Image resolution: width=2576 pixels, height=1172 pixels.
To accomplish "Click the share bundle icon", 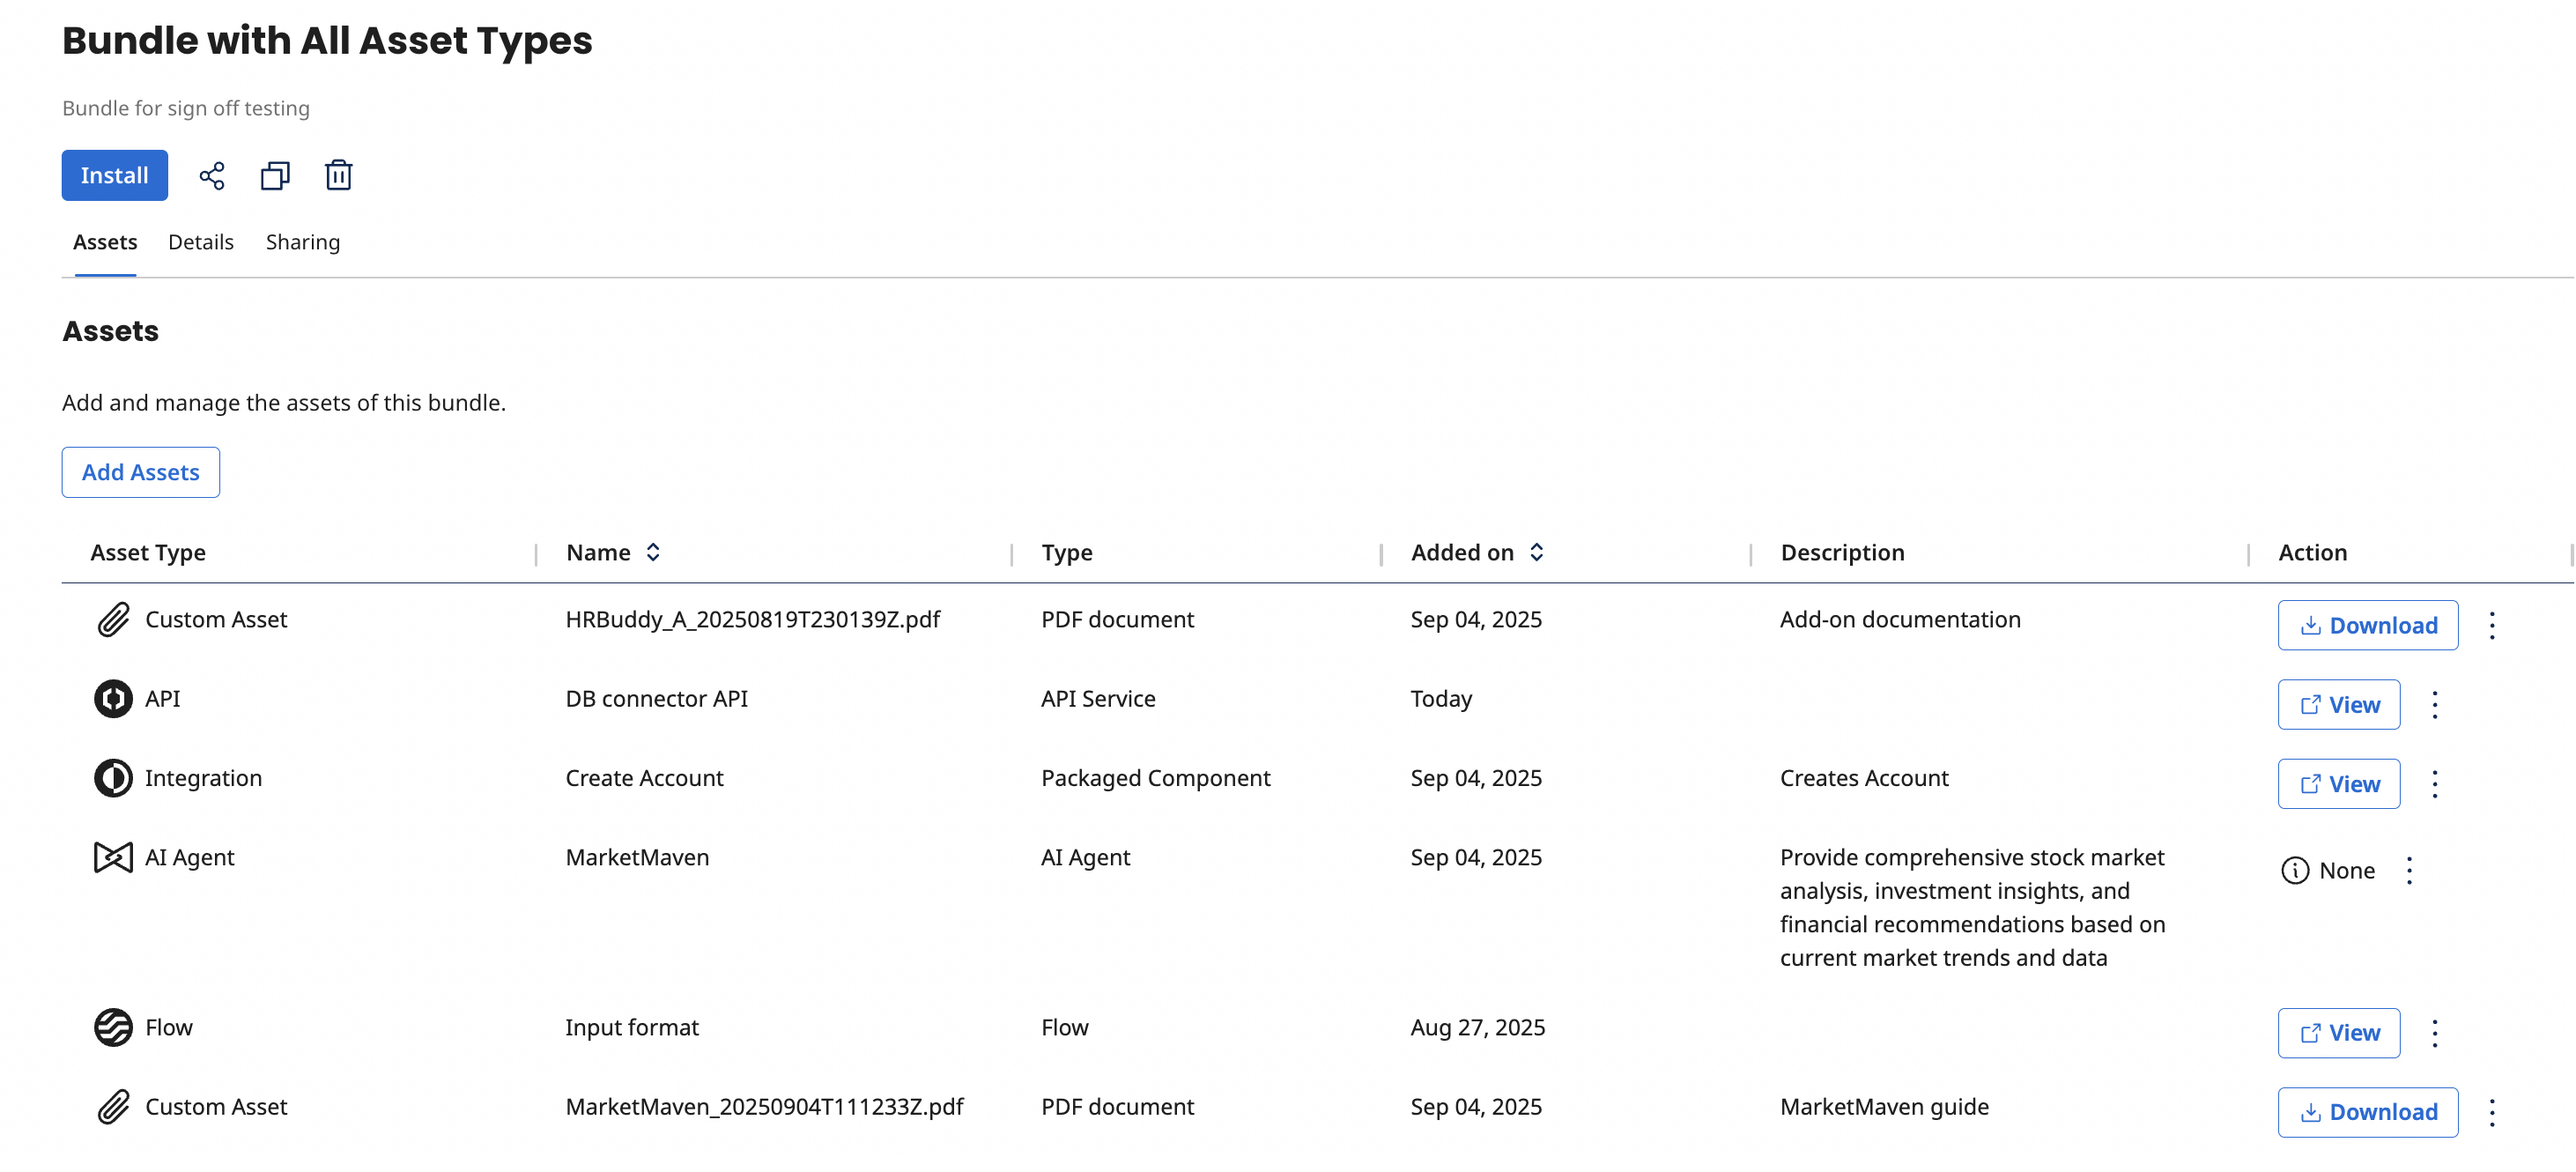I will point(212,176).
